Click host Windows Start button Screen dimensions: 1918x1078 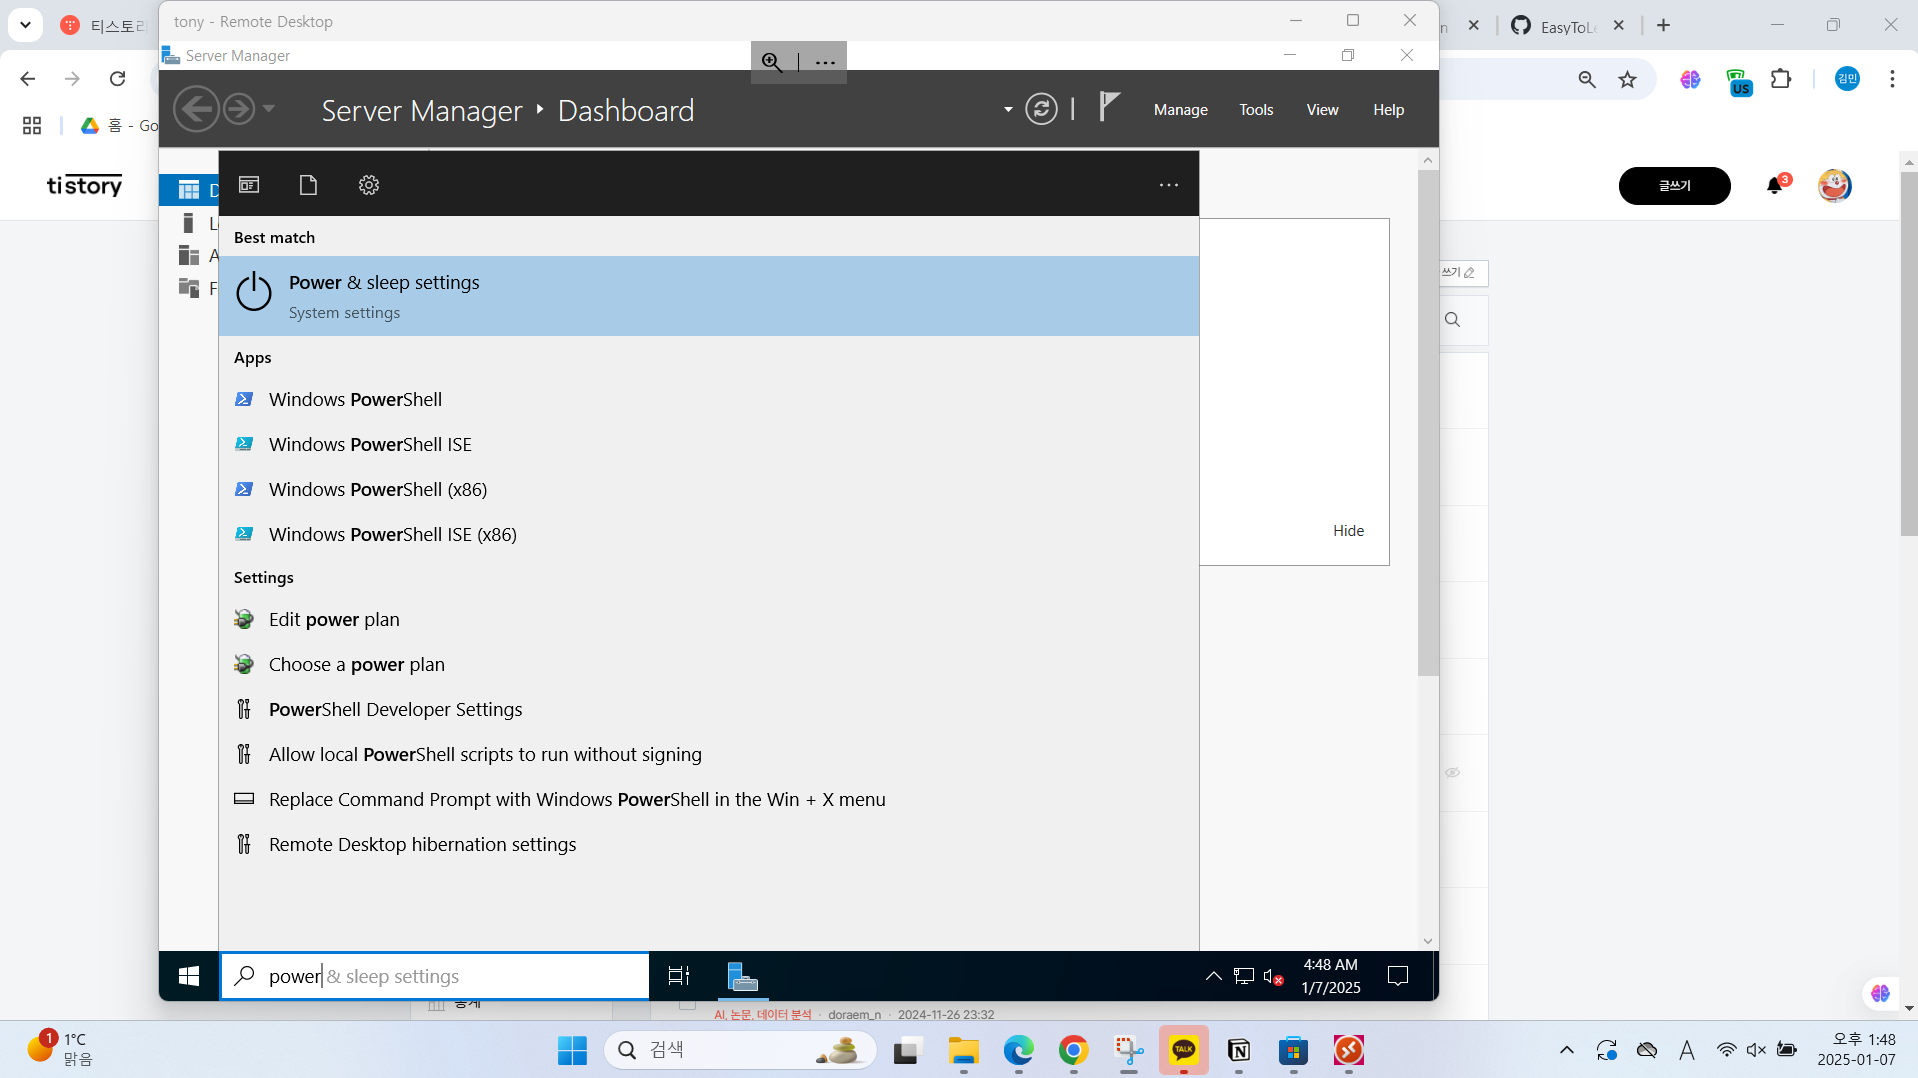tap(572, 1050)
